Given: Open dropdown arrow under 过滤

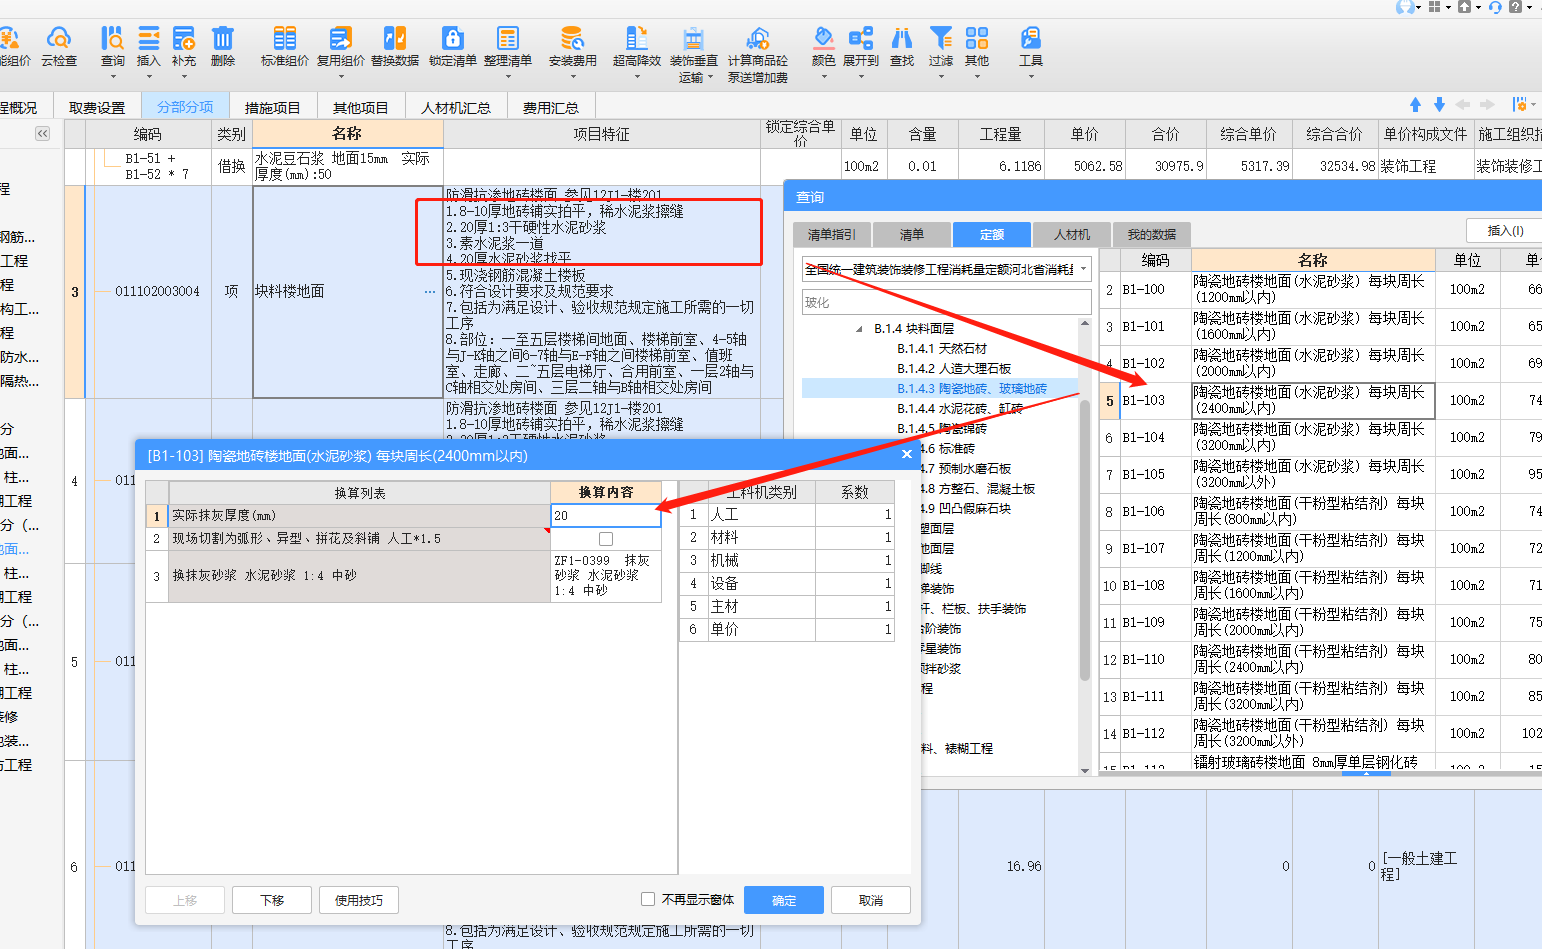Looking at the screenshot, I should point(940,76).
